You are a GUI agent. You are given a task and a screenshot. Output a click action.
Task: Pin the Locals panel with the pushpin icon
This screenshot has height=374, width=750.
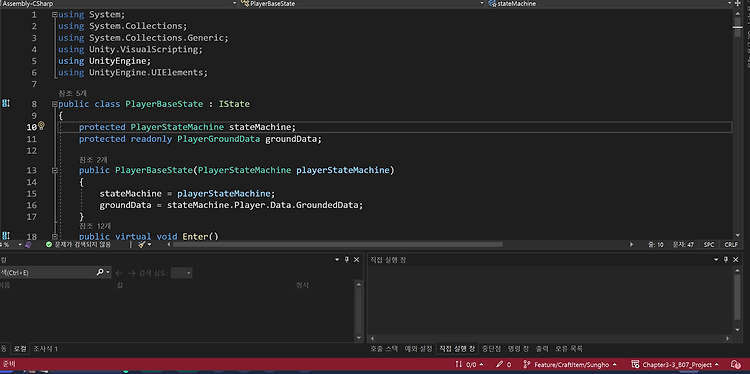click(347, 260)
